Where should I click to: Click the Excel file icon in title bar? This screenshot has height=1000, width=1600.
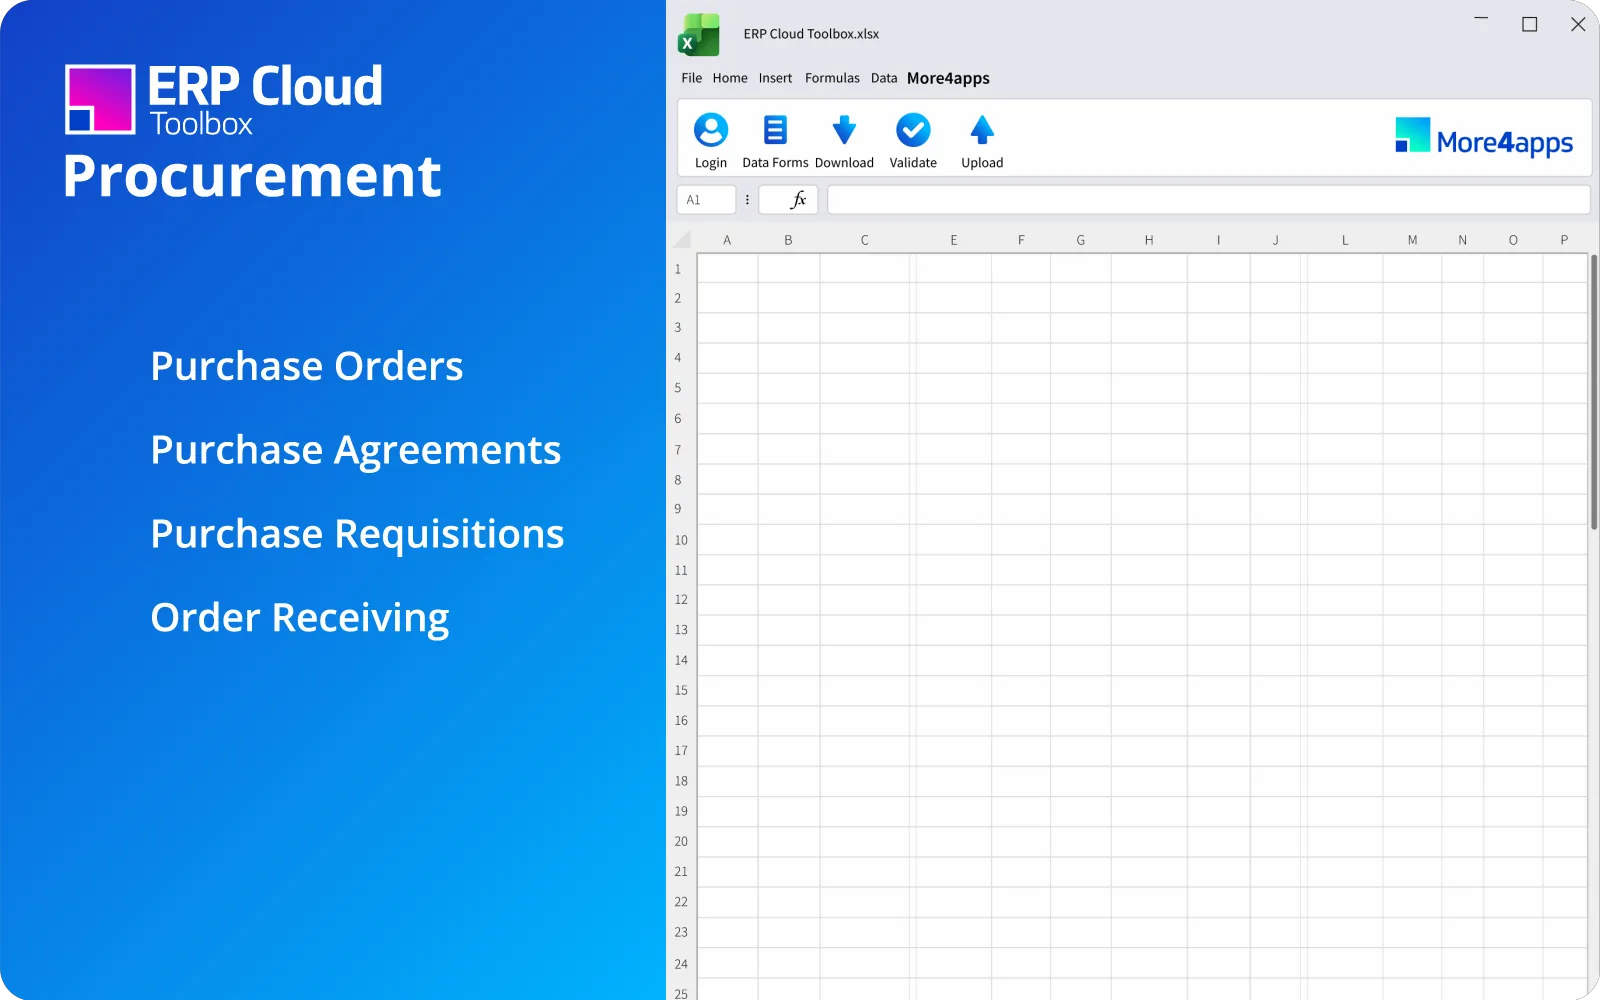[699, 35]
